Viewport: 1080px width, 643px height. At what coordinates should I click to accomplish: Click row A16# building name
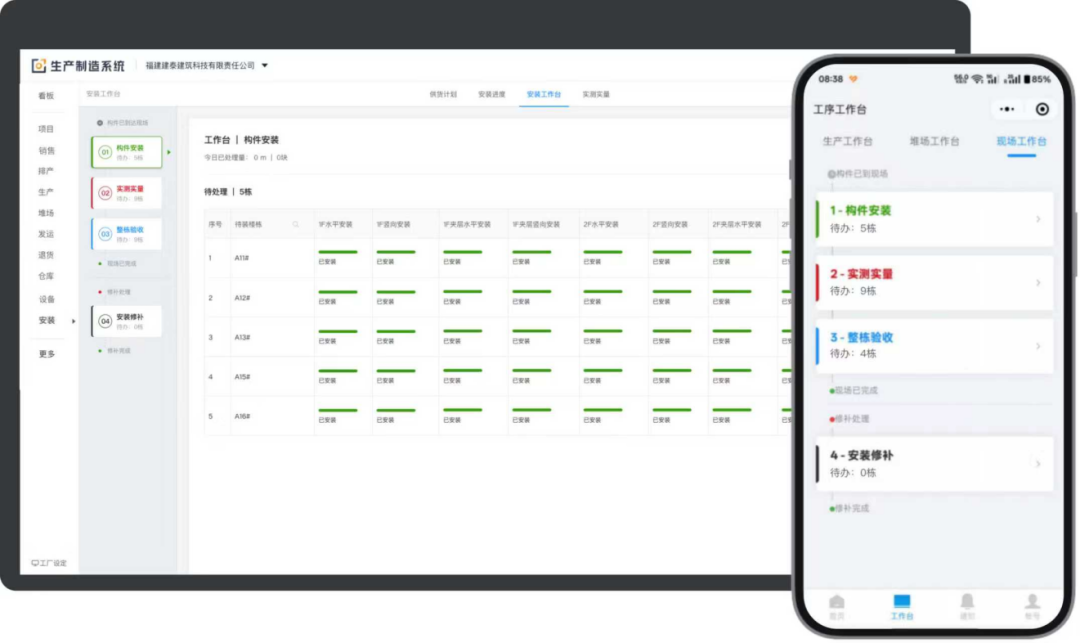[242, 417]
